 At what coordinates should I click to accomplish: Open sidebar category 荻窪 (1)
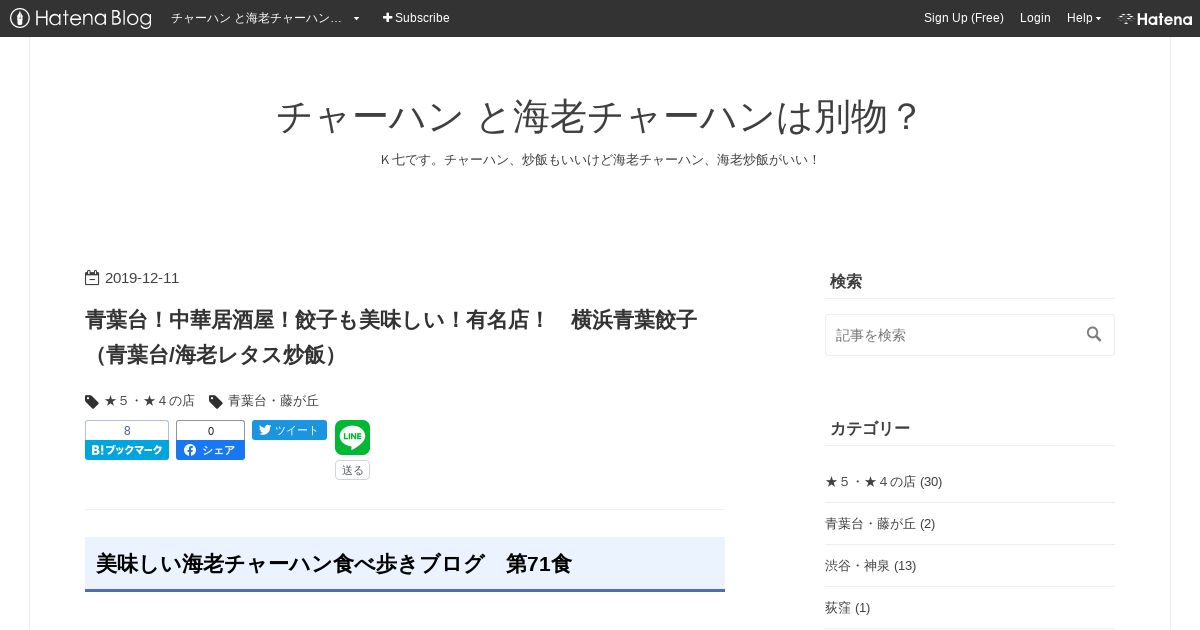[847, 608]
